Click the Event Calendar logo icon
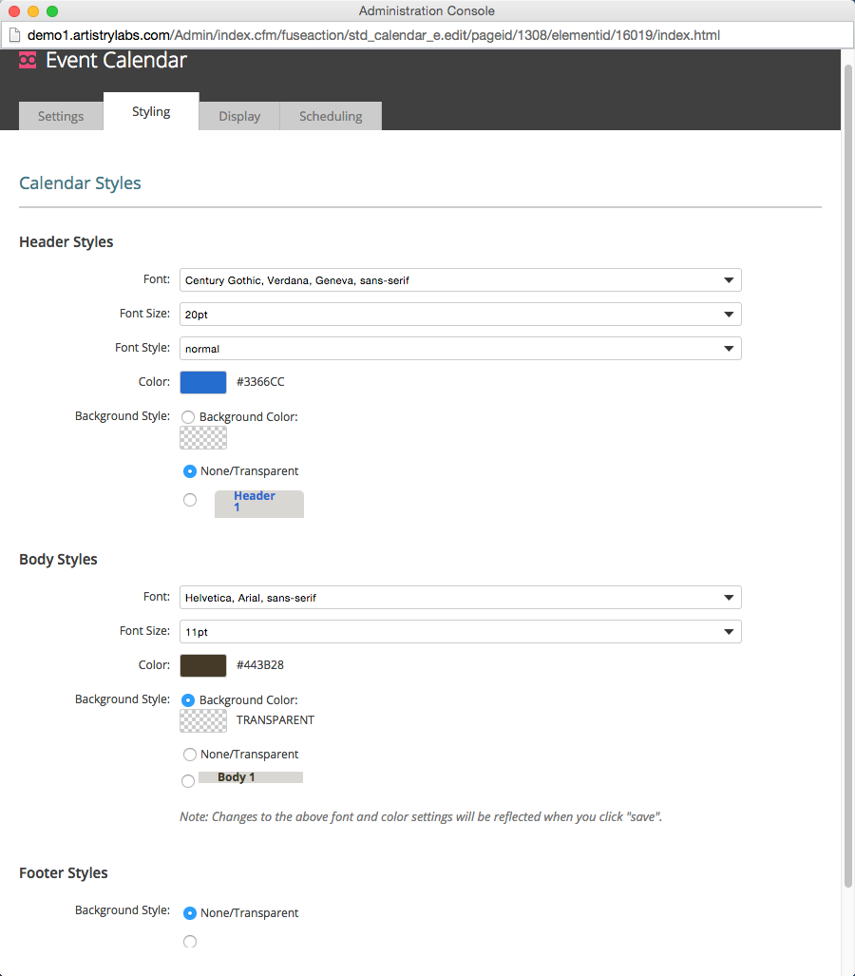The width and height of the screenshot is (855, 976). (x=27, y=60)
